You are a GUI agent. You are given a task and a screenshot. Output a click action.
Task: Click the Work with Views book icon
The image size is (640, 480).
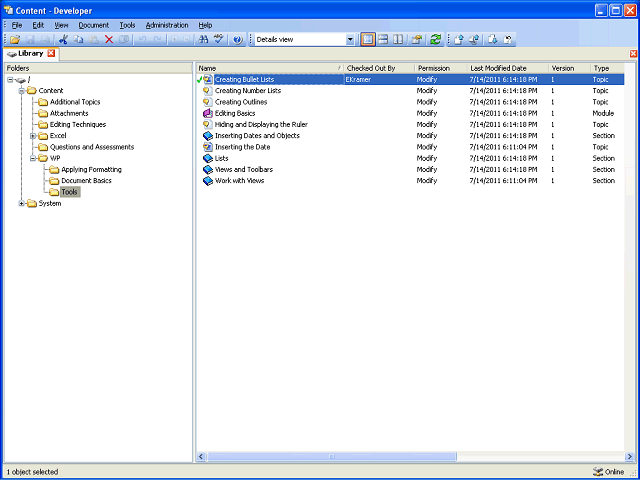(208, 181)
